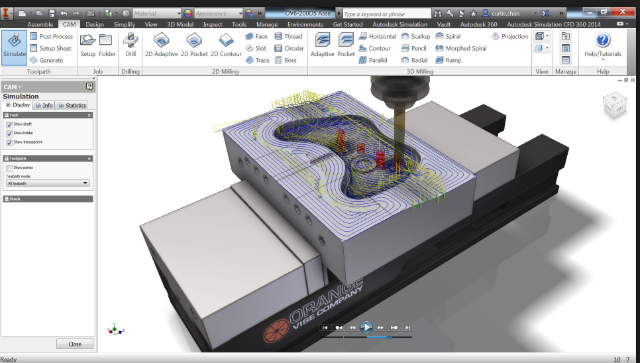Viewport: 640px width, 363px height.
Task: Click Generate toolpath
Action: pos(47,60)
